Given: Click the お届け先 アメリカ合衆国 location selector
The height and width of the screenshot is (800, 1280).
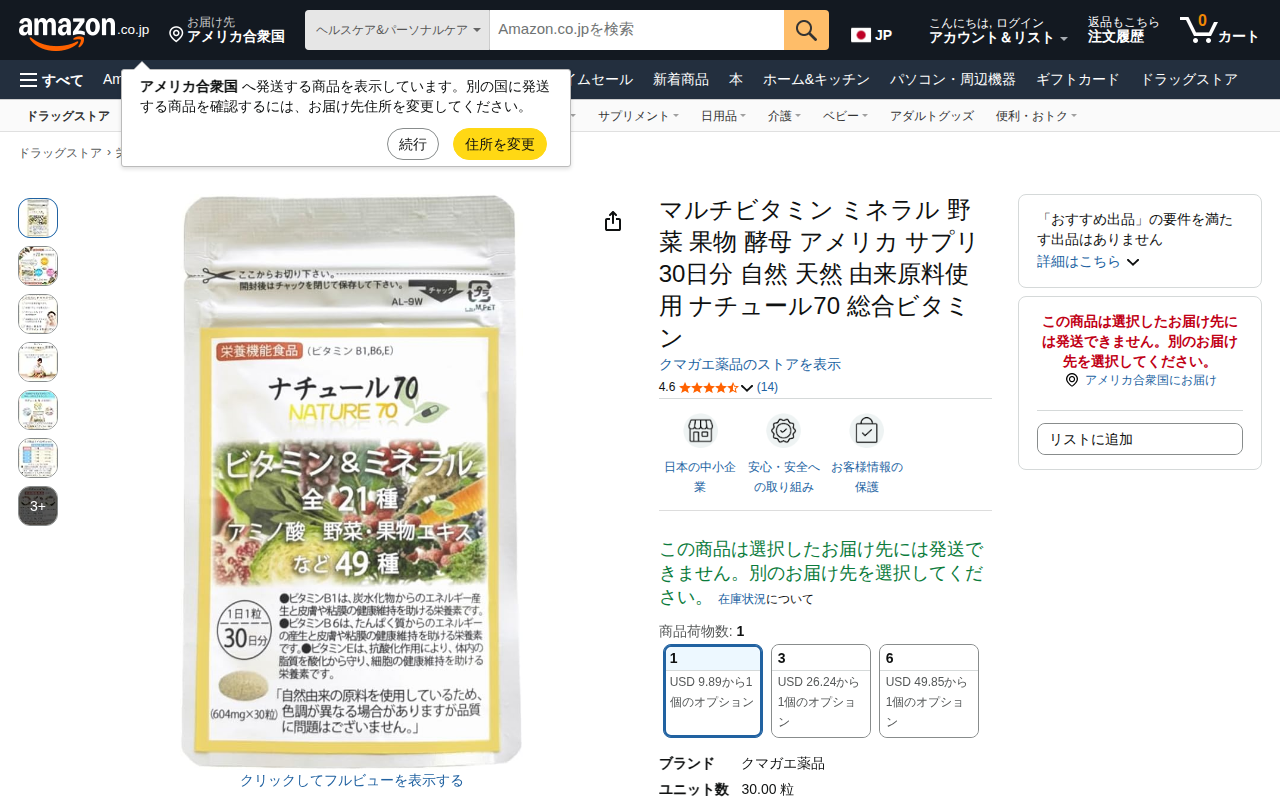Looking at the screenshot, I should tap(227, 31).
